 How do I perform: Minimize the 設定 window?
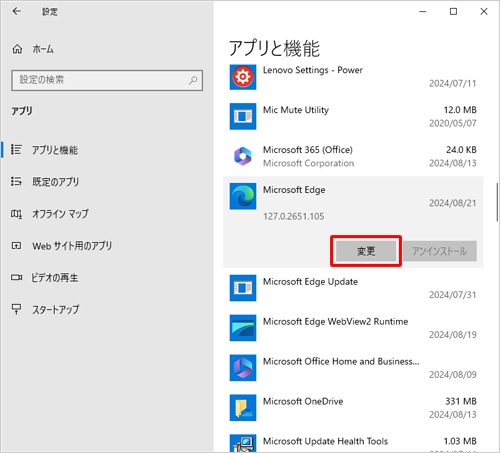(x=423, y=12)
